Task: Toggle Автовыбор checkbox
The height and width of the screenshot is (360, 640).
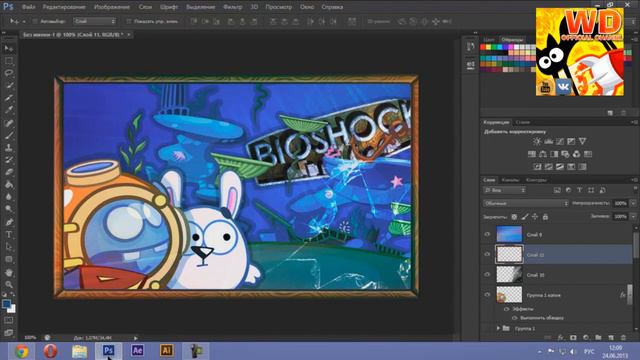Action: click(x=34, y=21)
